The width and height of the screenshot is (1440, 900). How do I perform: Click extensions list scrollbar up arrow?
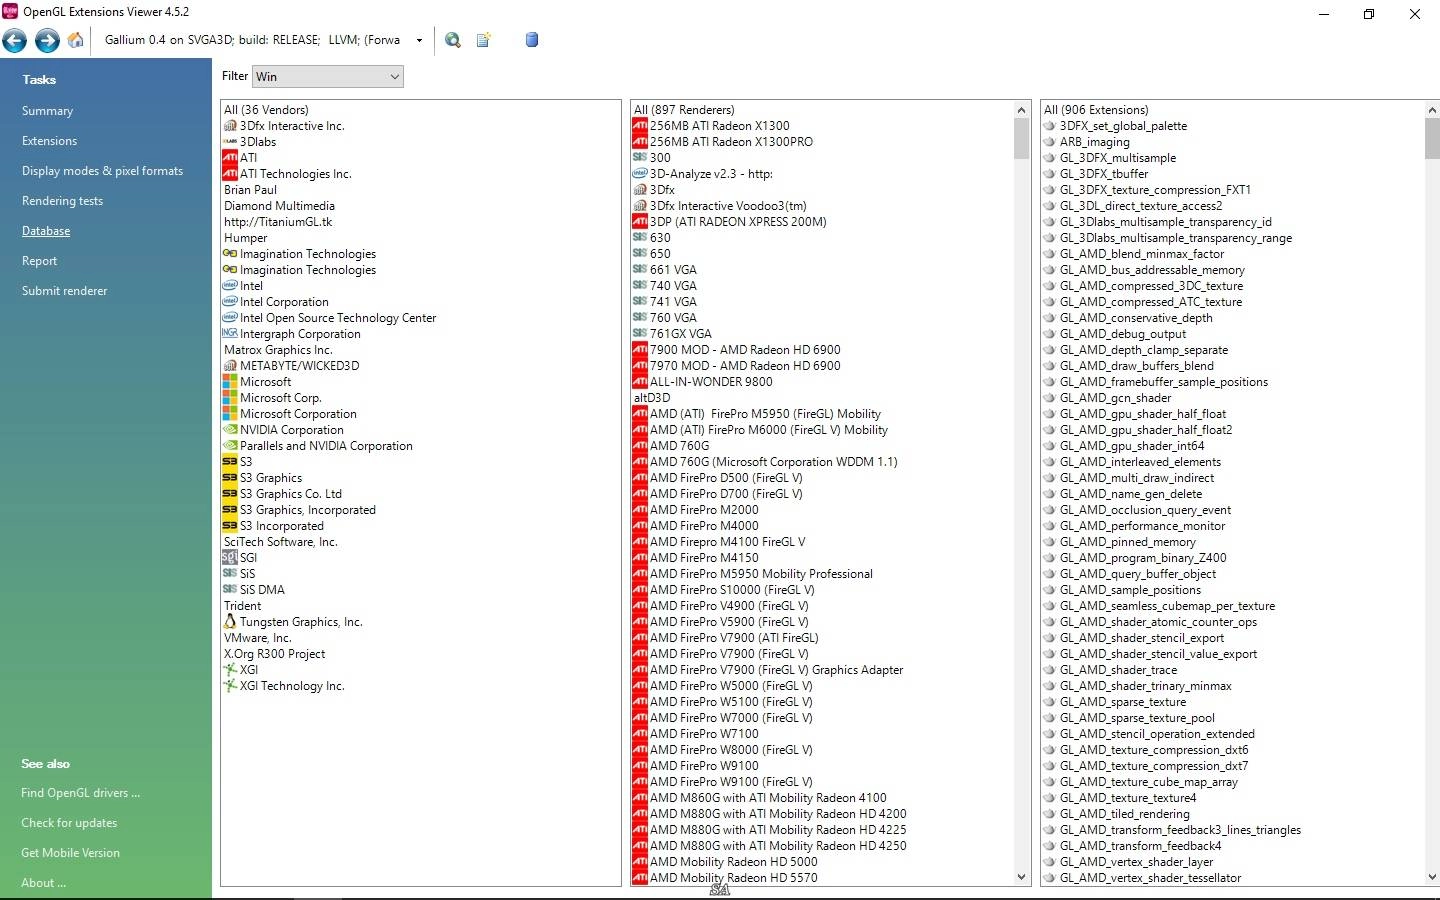pyautogui.click(x=1432, y=110)
